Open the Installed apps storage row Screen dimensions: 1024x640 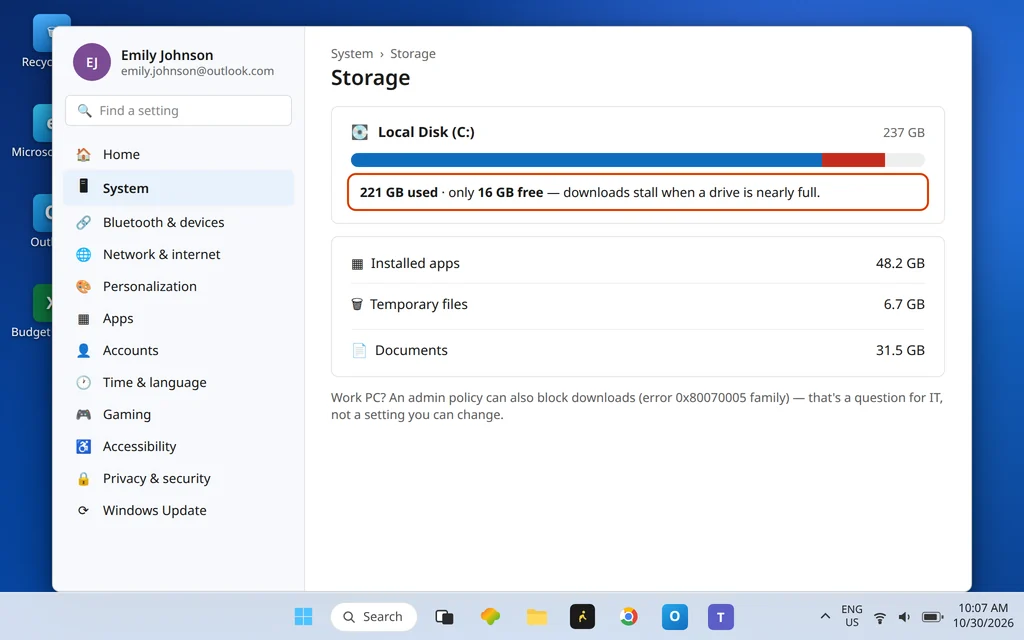(638, 263)
